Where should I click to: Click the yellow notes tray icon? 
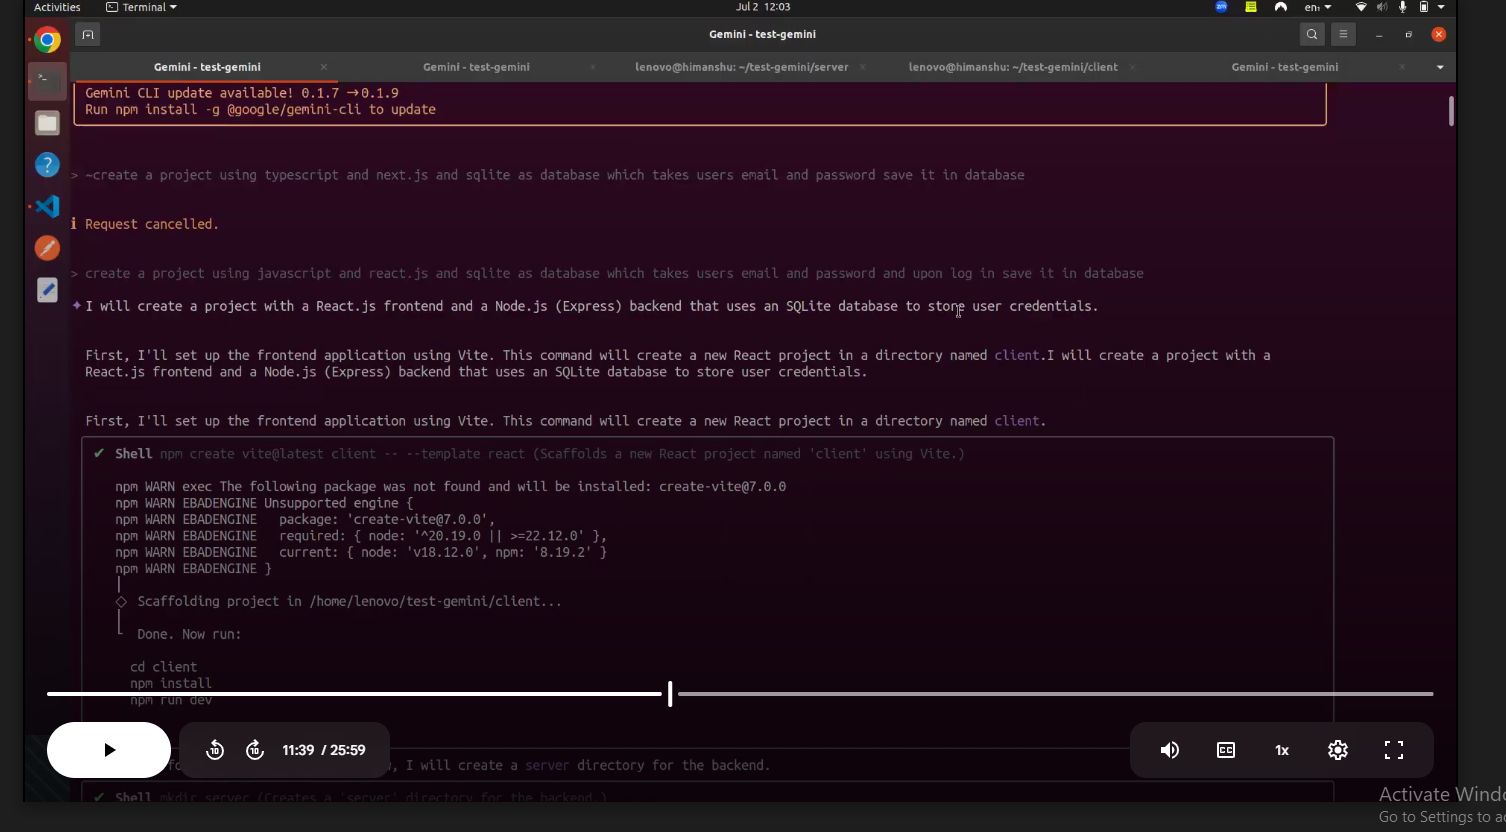pos(1251,7)
